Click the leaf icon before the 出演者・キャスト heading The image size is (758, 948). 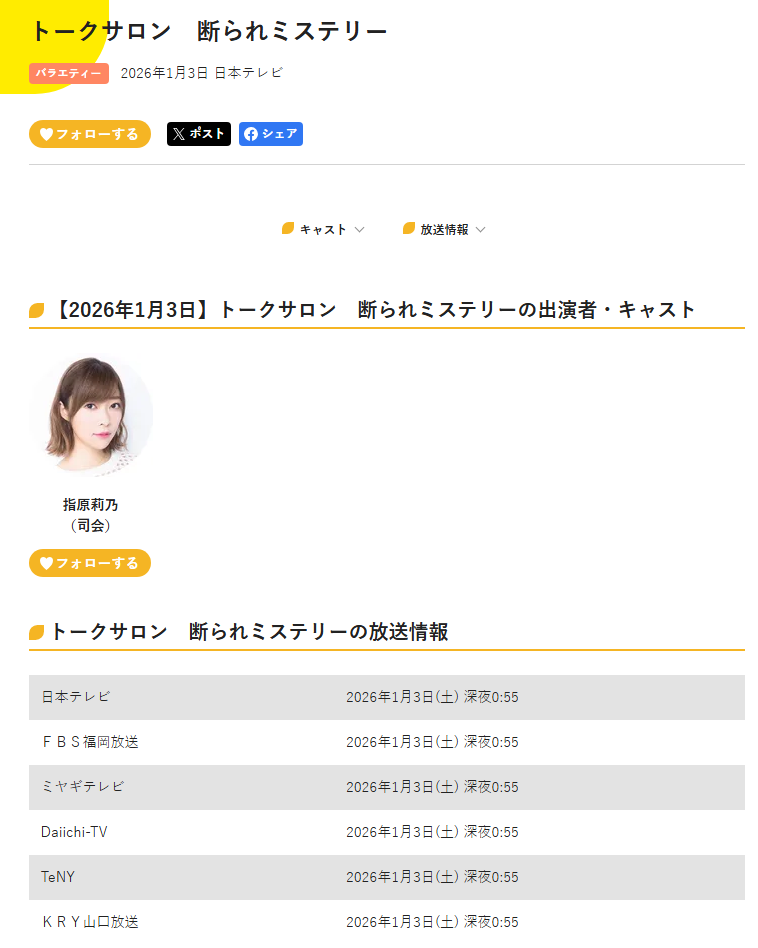(37, 311)
